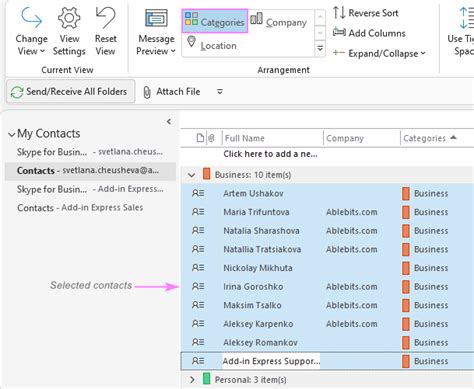This screenshot has width=474, height=389.
Task: Open the Change View dropdown
Action: click(x=31, y=32)
